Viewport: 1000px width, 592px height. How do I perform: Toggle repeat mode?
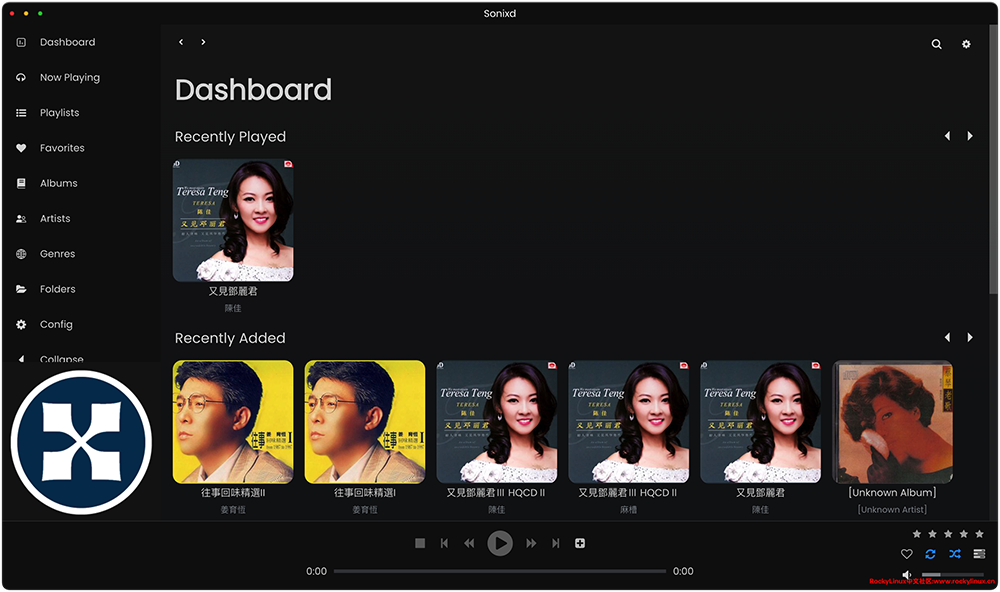click(931, 554)
